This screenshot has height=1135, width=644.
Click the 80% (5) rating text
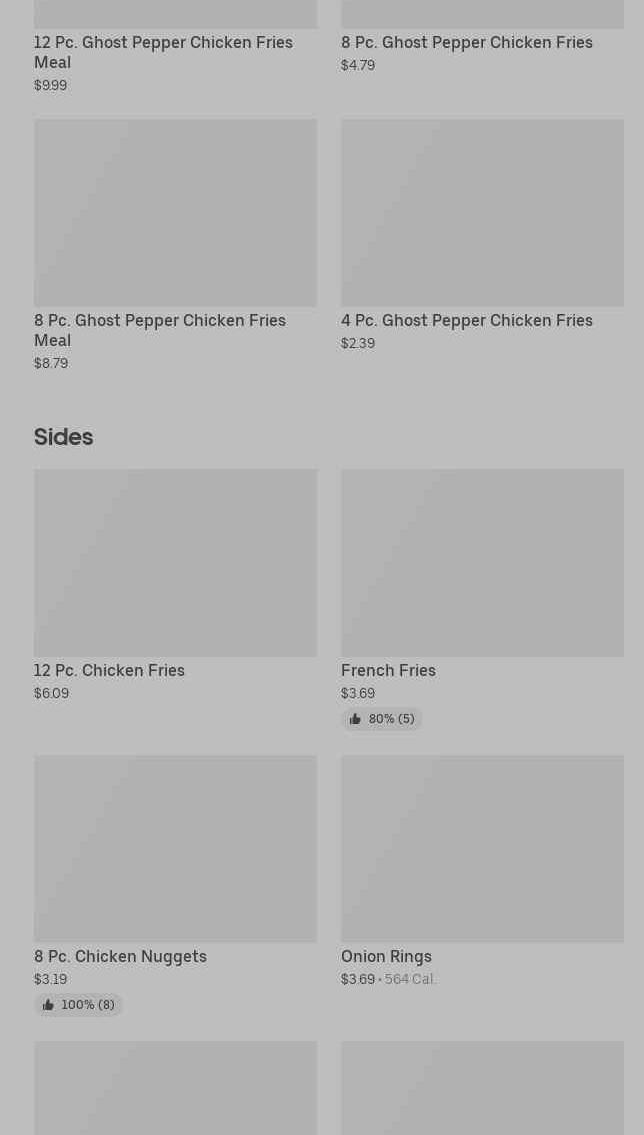(x=391, y=719)
